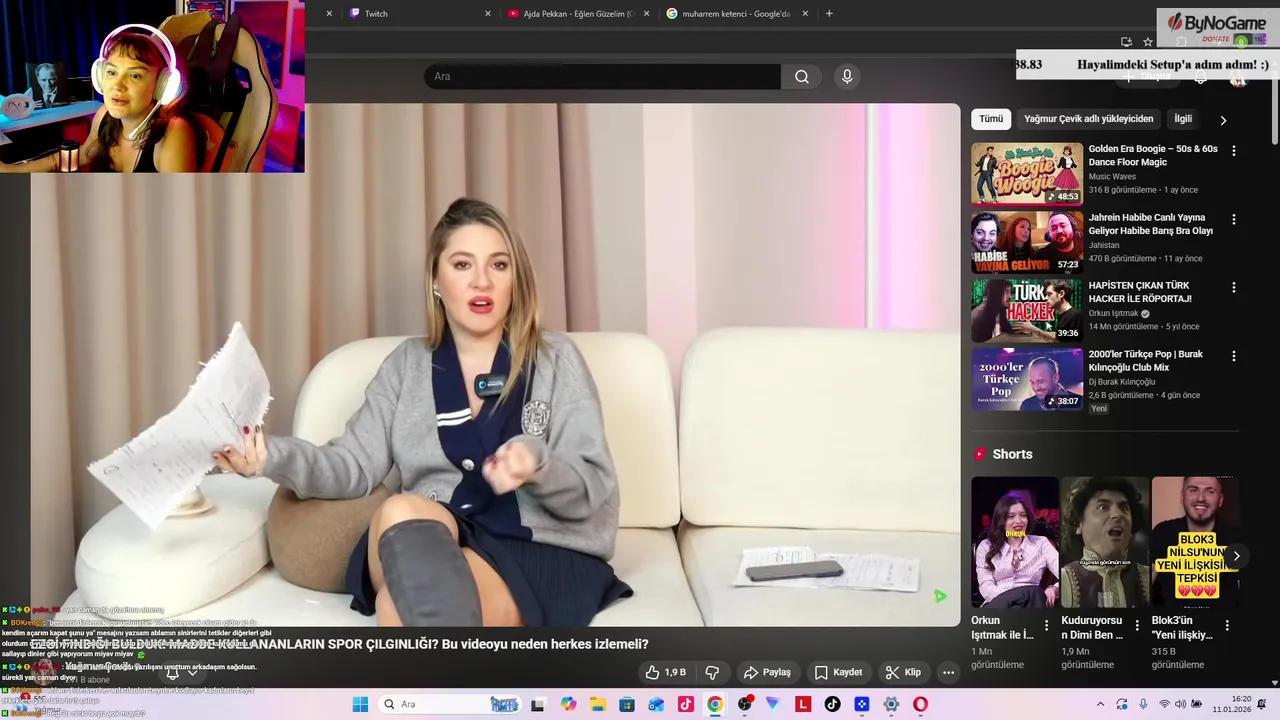
Task: Click the tray microphone icon
Action: coord(1143,705)
